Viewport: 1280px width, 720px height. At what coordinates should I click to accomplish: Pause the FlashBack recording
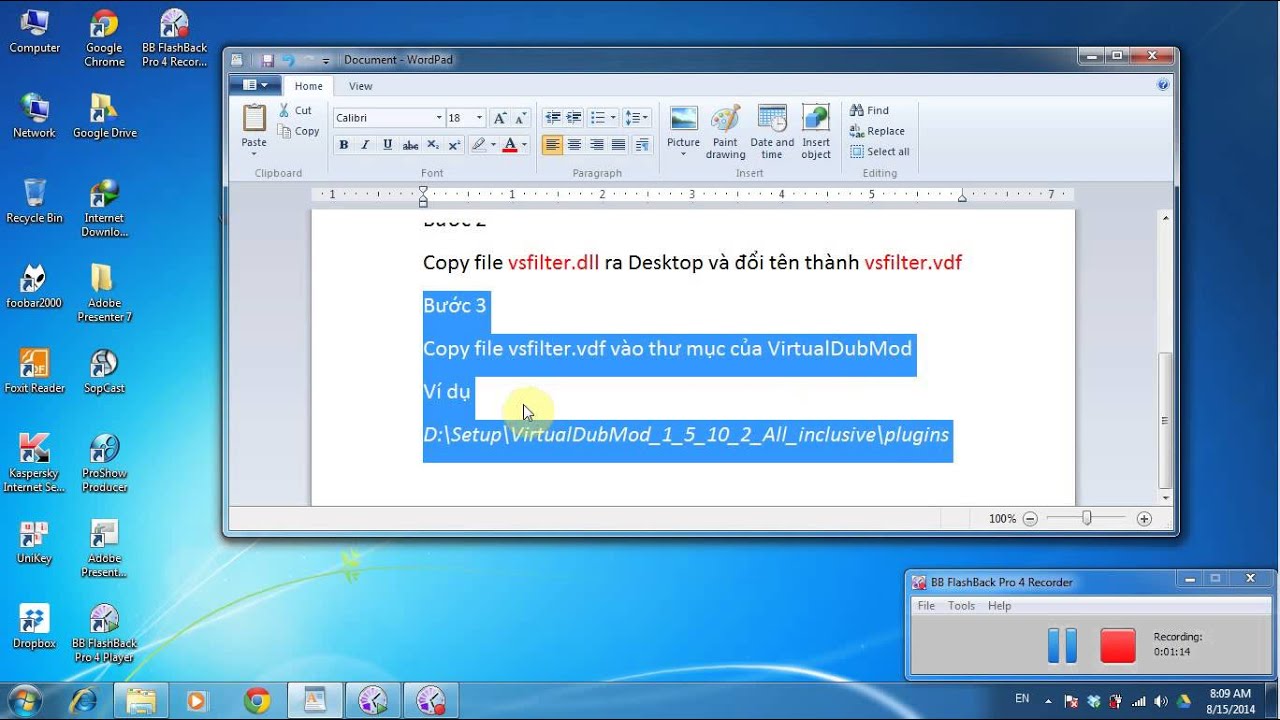tap(1062, 646)
